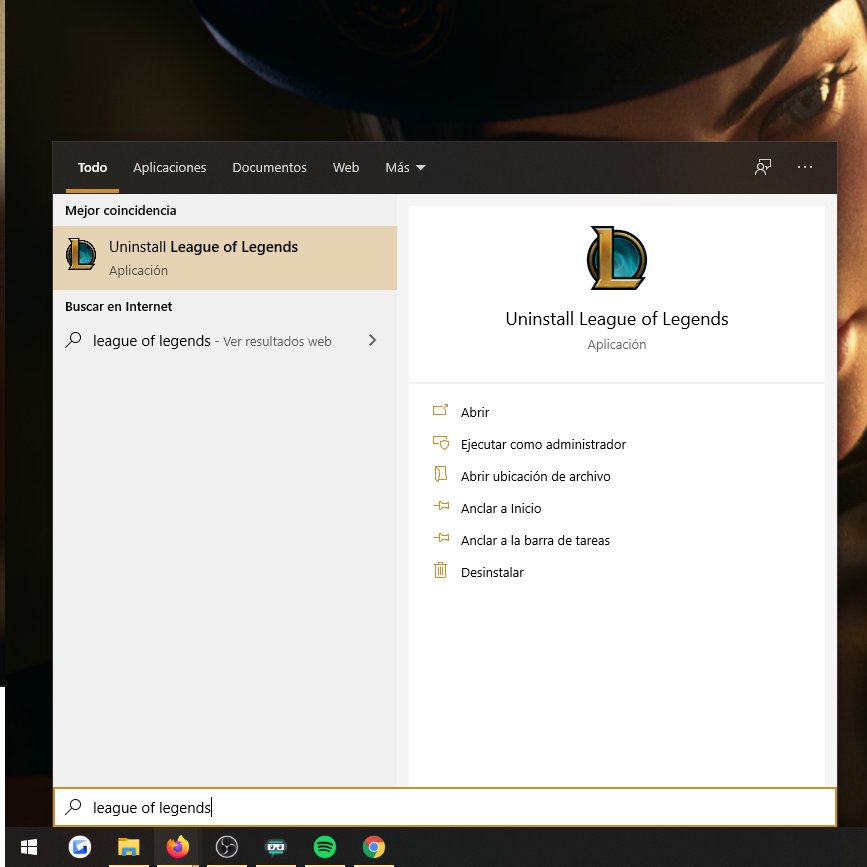Screen dimensions: 867x867
Task: Choose Abrir ubicación de archivo
Action: pyautogui.click(x=535, y=477)
